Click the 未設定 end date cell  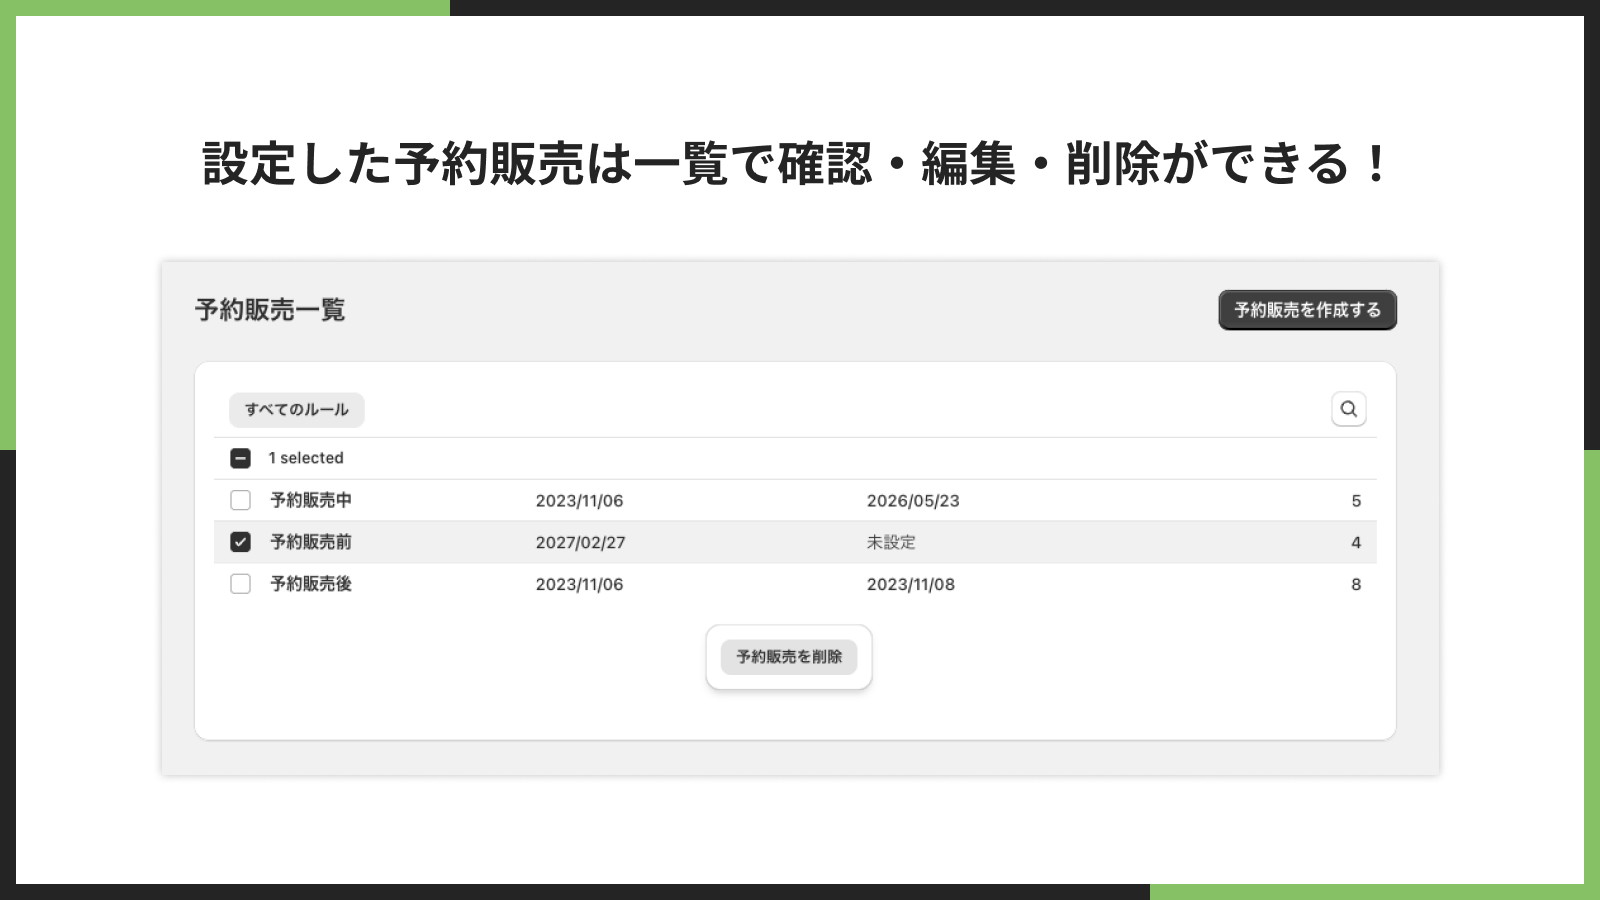(891, 542)
